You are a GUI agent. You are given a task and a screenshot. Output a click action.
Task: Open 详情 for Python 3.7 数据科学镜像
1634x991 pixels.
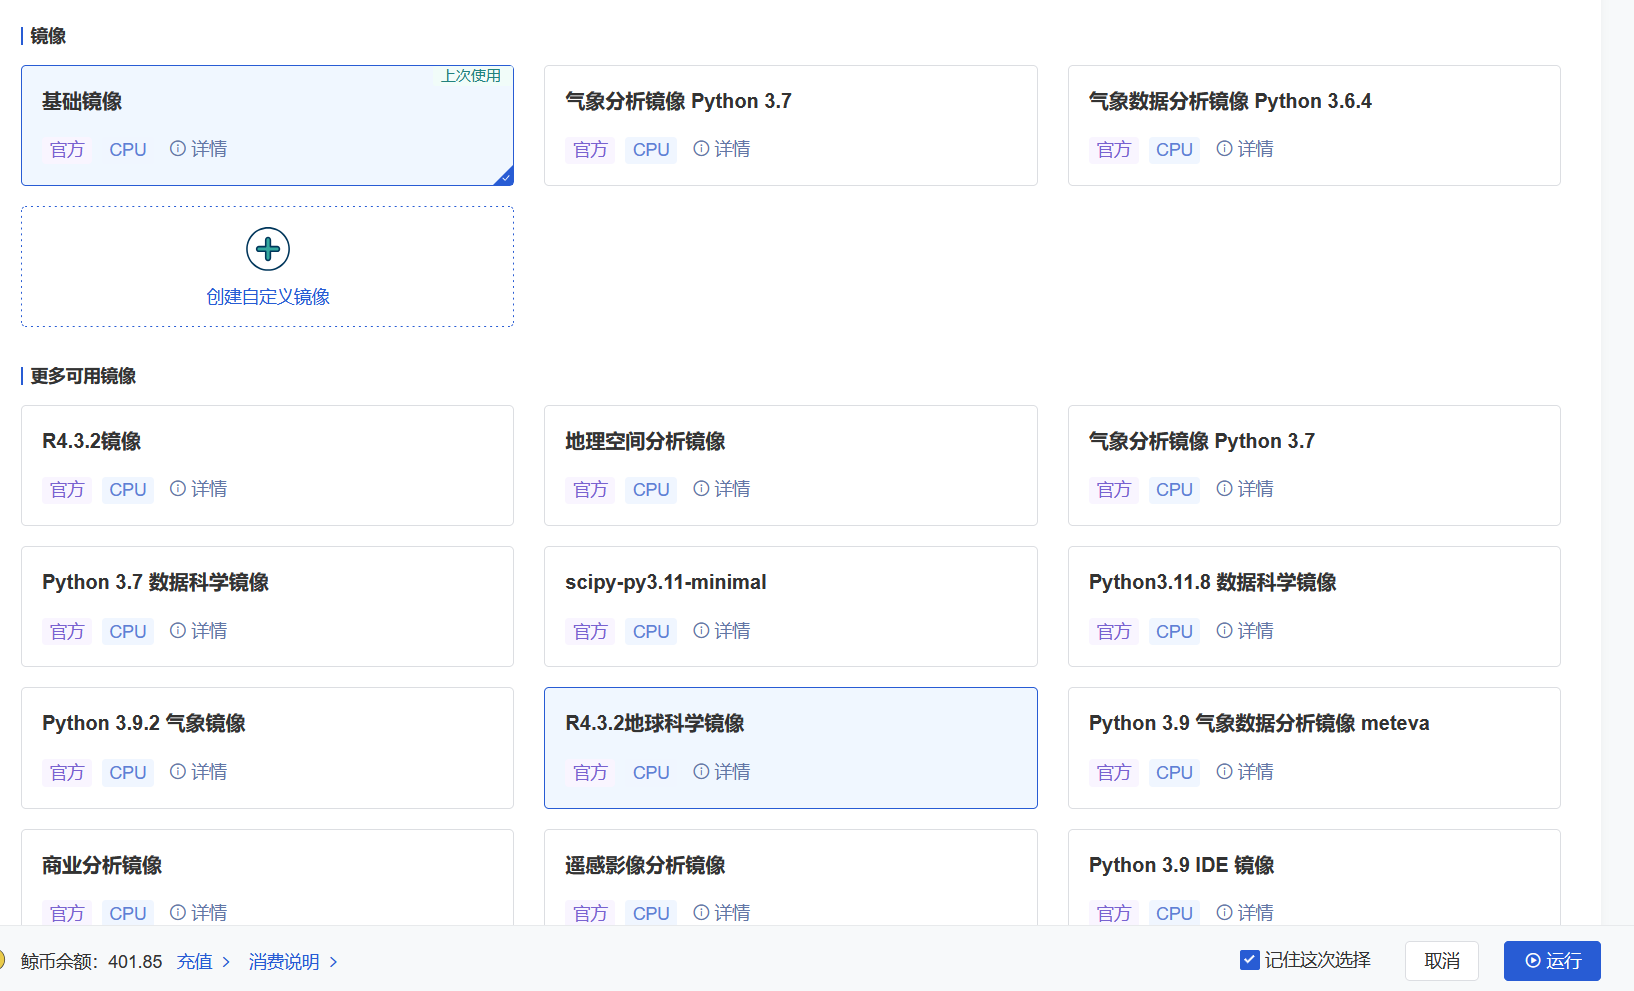(199, 631)
